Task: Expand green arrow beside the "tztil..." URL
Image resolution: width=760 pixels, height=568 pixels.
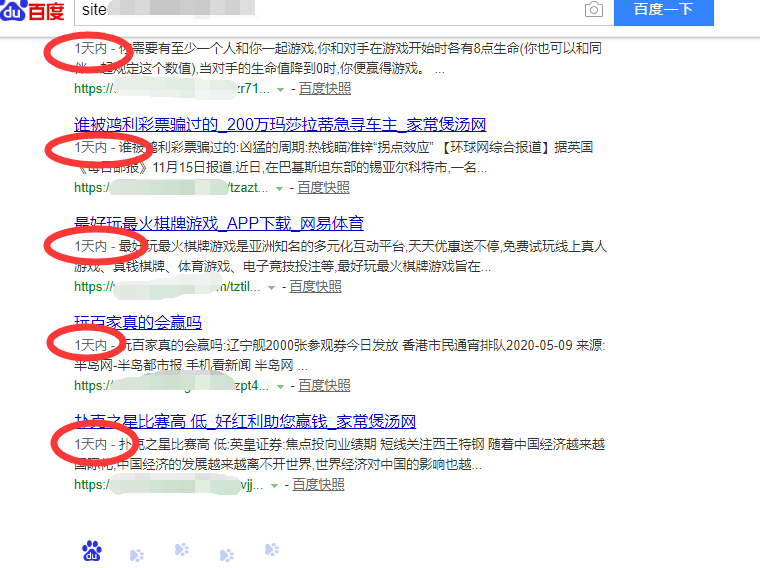Action: [x=271, y=288]
